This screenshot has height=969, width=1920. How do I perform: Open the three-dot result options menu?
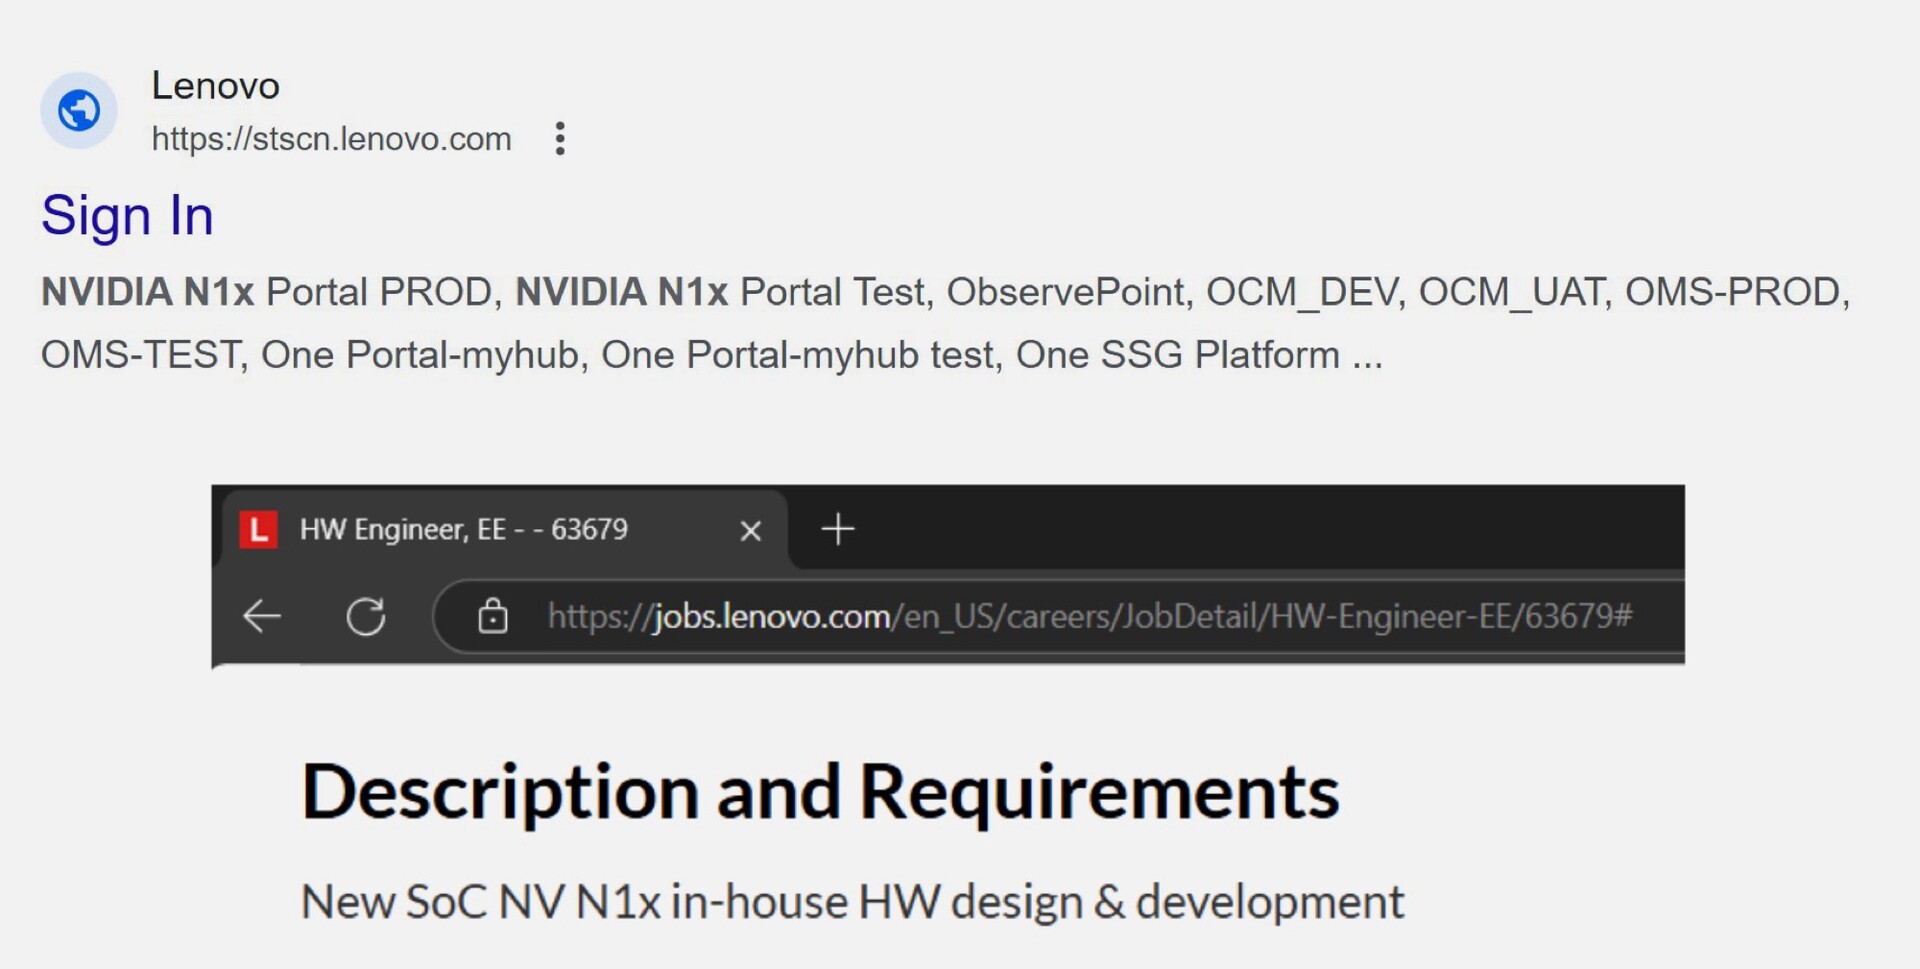(x=560, y=138)
